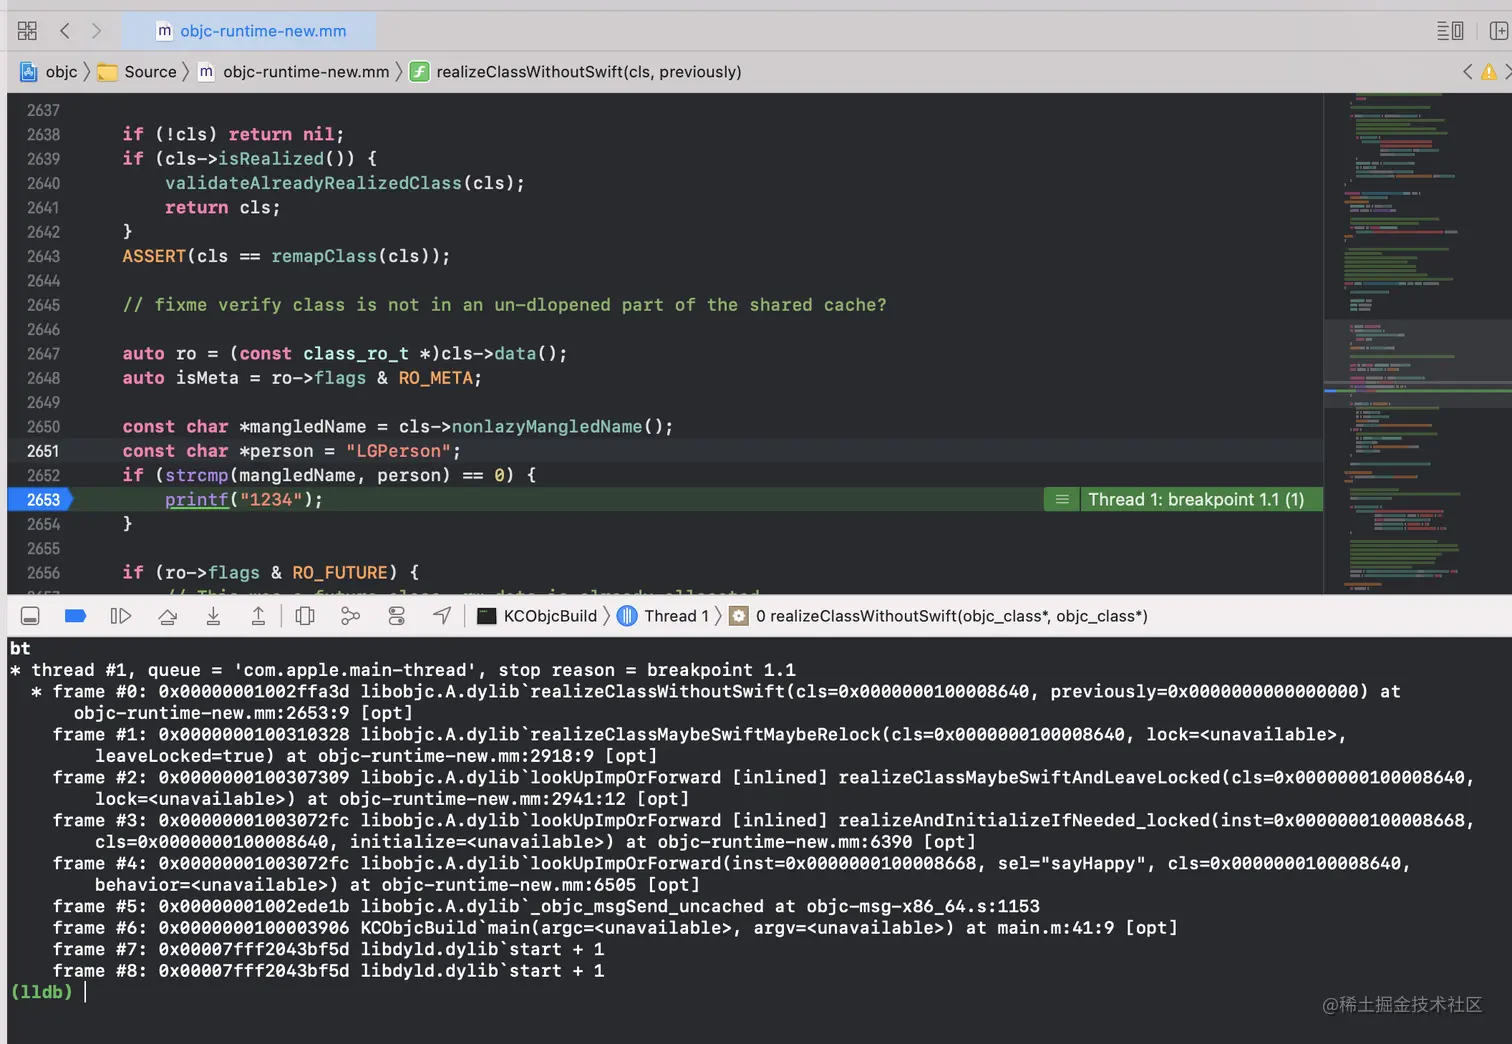1512x1044 pixels.
Task: Click line number 2651 in the gutter
Action: tap(43, 451)
